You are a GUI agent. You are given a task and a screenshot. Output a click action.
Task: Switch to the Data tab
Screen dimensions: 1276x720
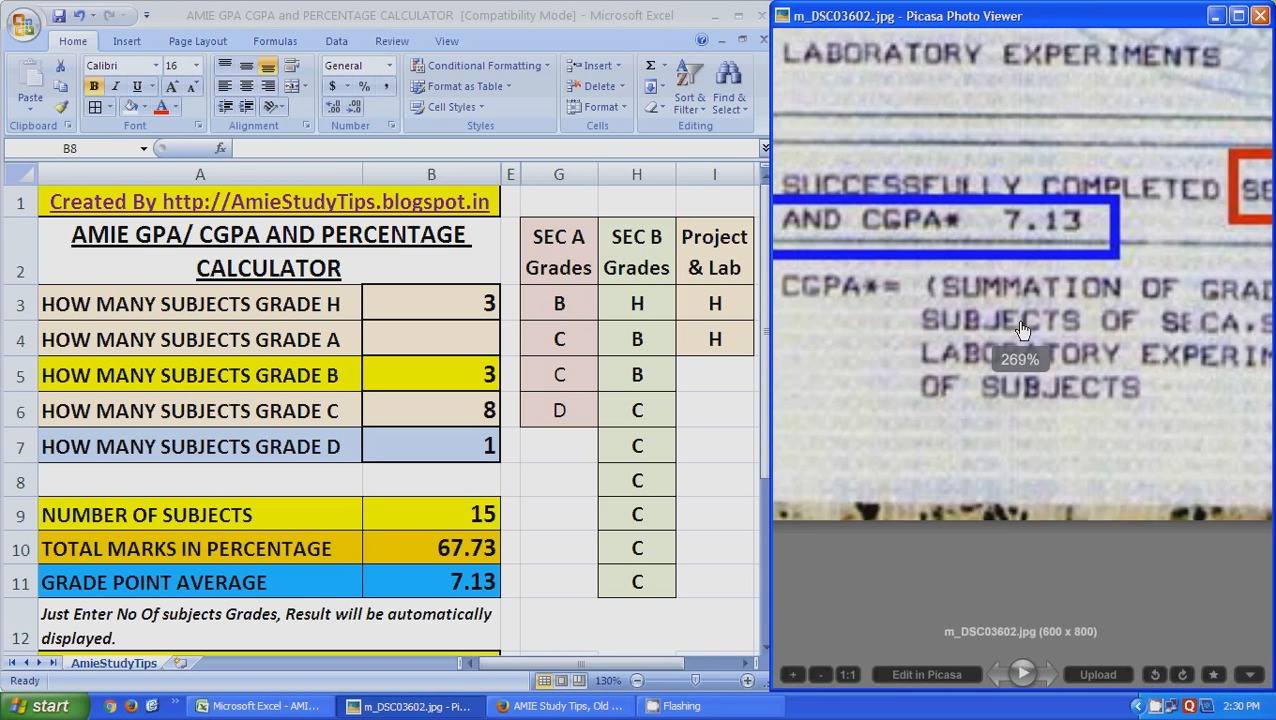click(x=337, y=41)
